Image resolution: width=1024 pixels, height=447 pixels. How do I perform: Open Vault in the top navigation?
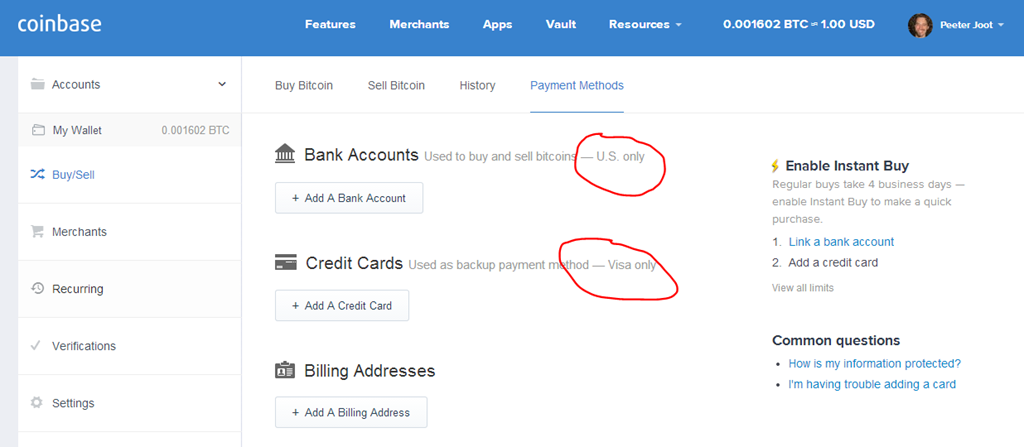point(561,24)
